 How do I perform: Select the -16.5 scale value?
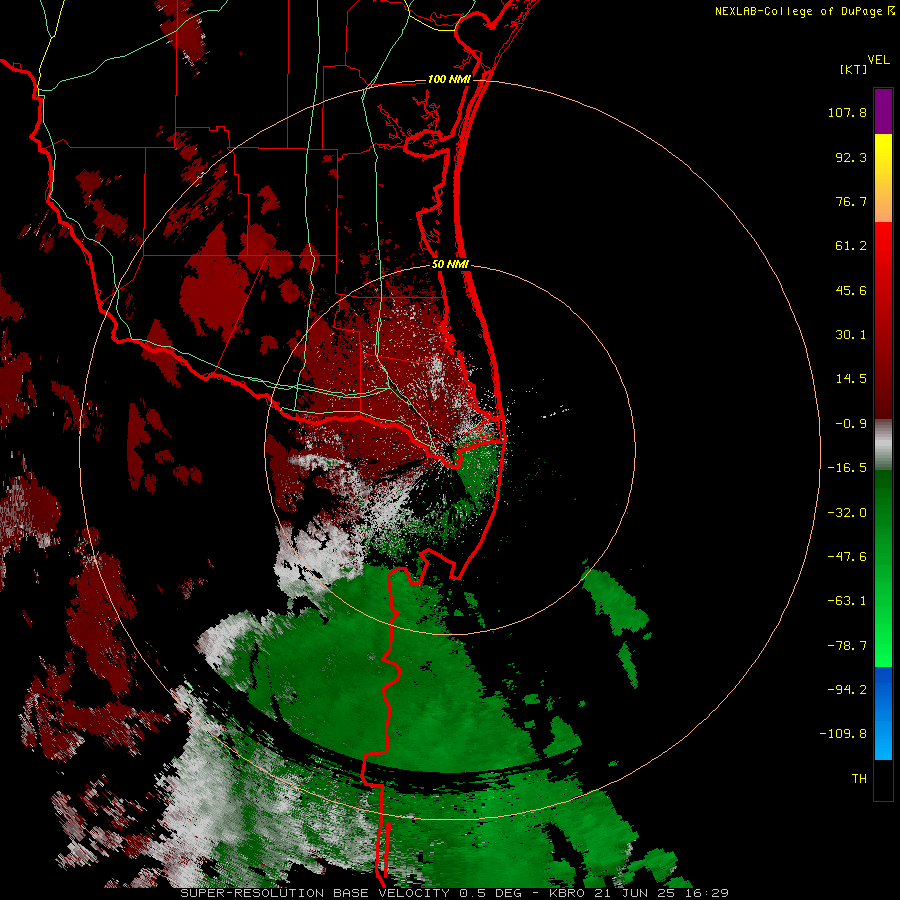pyautogui.click(x=847, y=468)
